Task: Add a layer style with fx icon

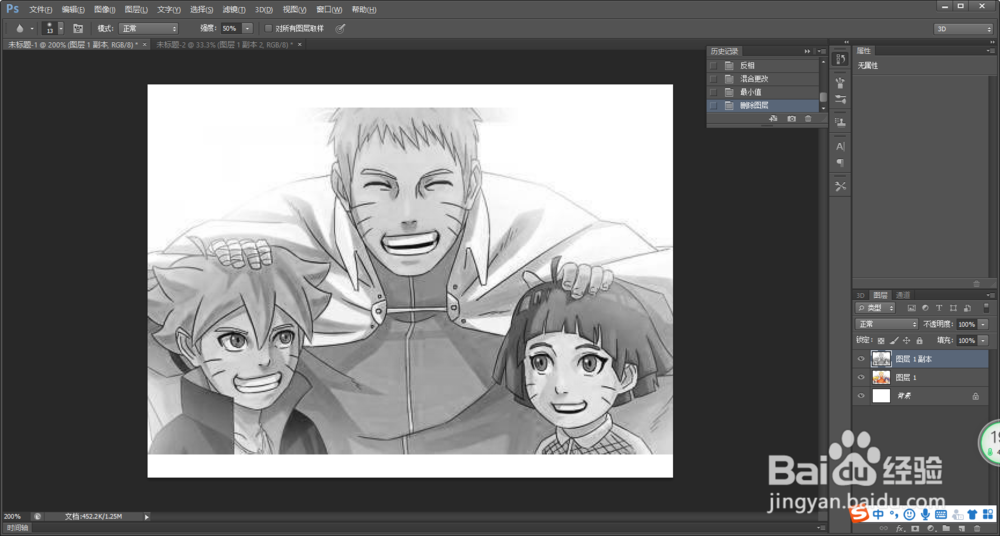Action: pyautogui.click(x=900, y=529)
